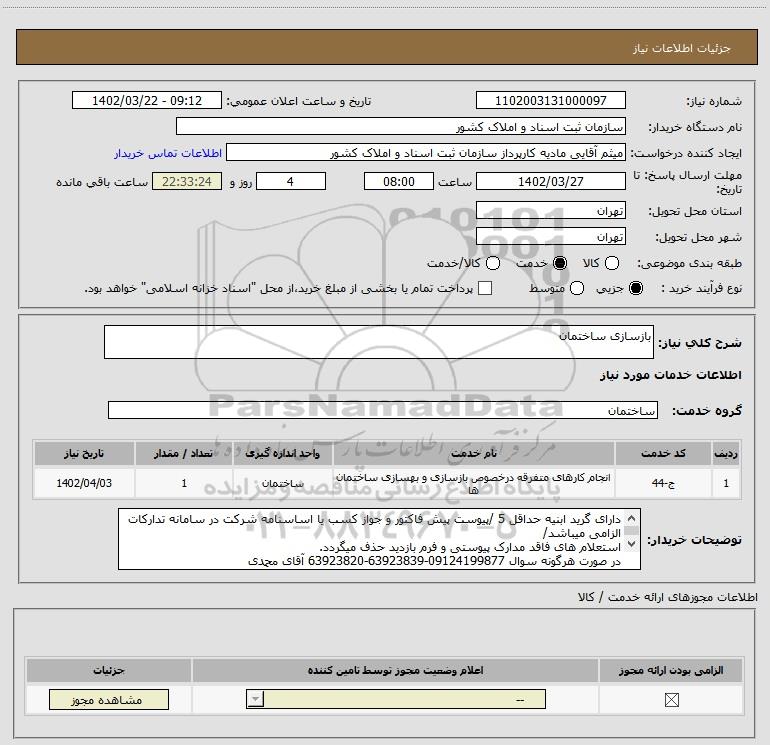The height and width of the screenshot is (745, 770).
Task: Click the deadline time 08:00 field
Action: 399,181
